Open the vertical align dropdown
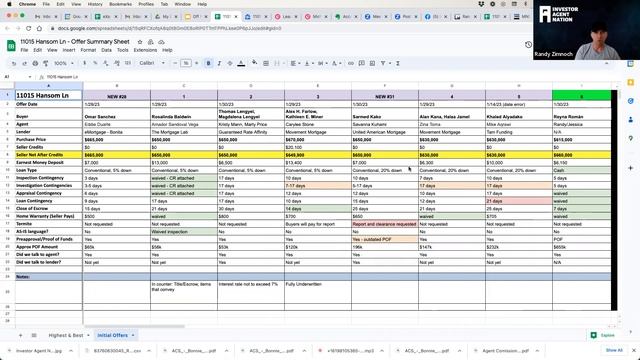This screenshot has height=360, width=640. [x=308, y=63]
